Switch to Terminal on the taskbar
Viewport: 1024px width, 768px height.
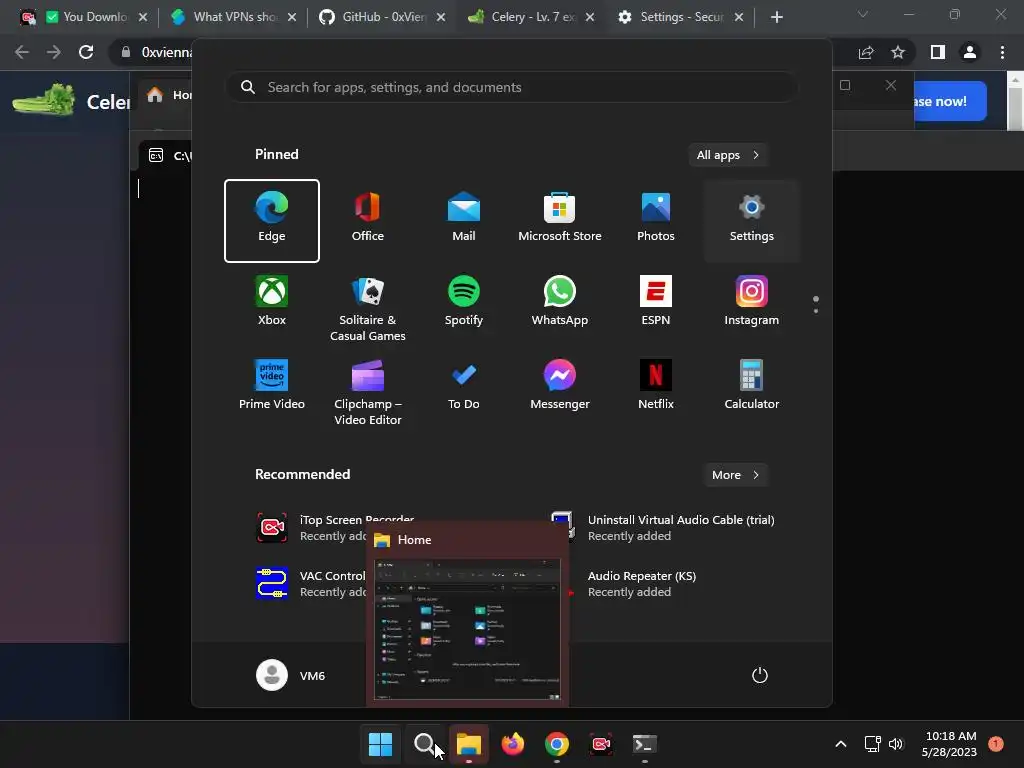click(645, 744)
